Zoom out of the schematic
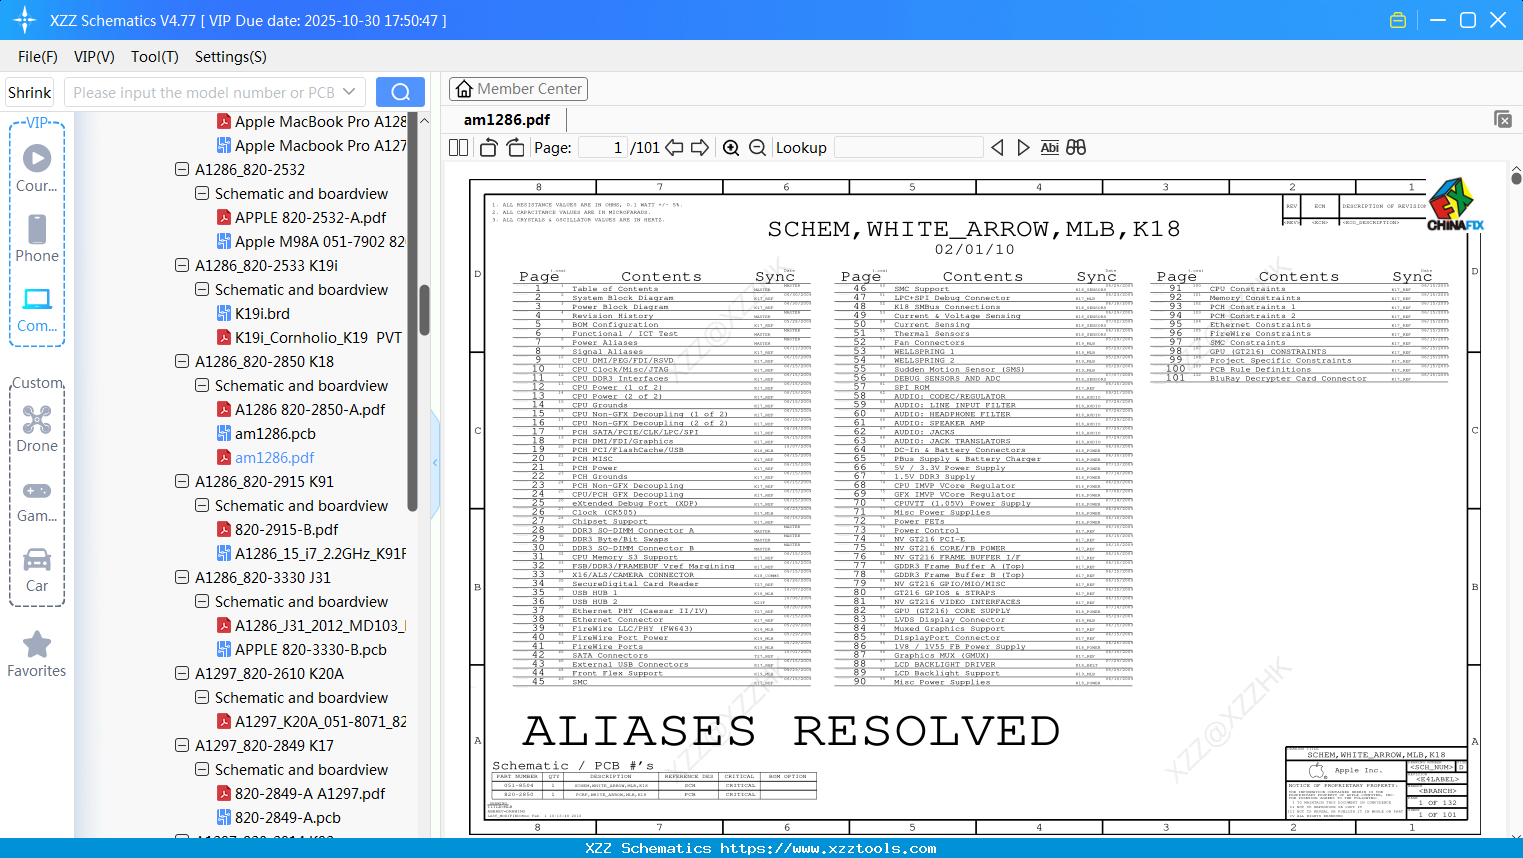This screenshot has width=1523, height=858. pos(758,148)
